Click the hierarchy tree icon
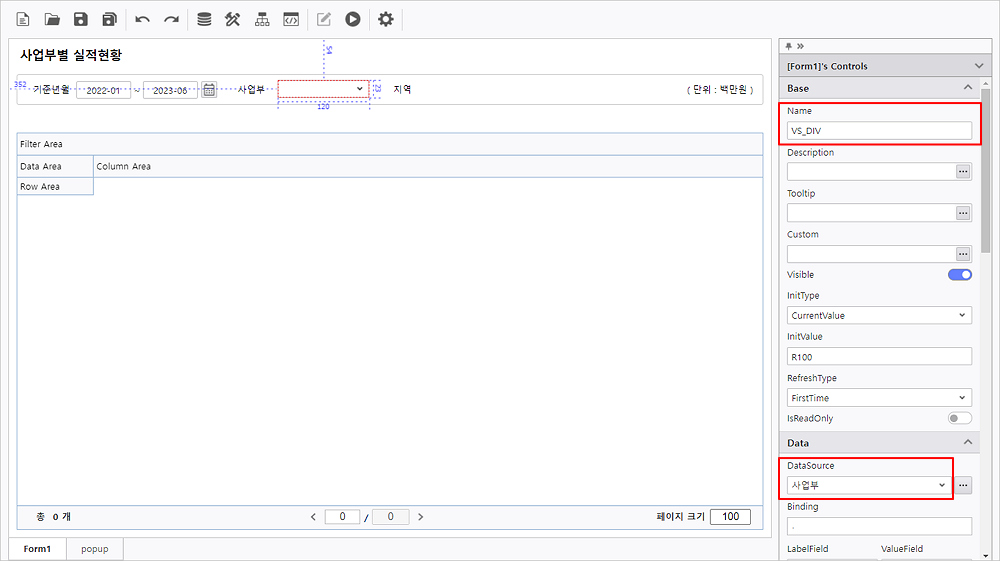Viewport: 1000px width, 561px height. 262,19
